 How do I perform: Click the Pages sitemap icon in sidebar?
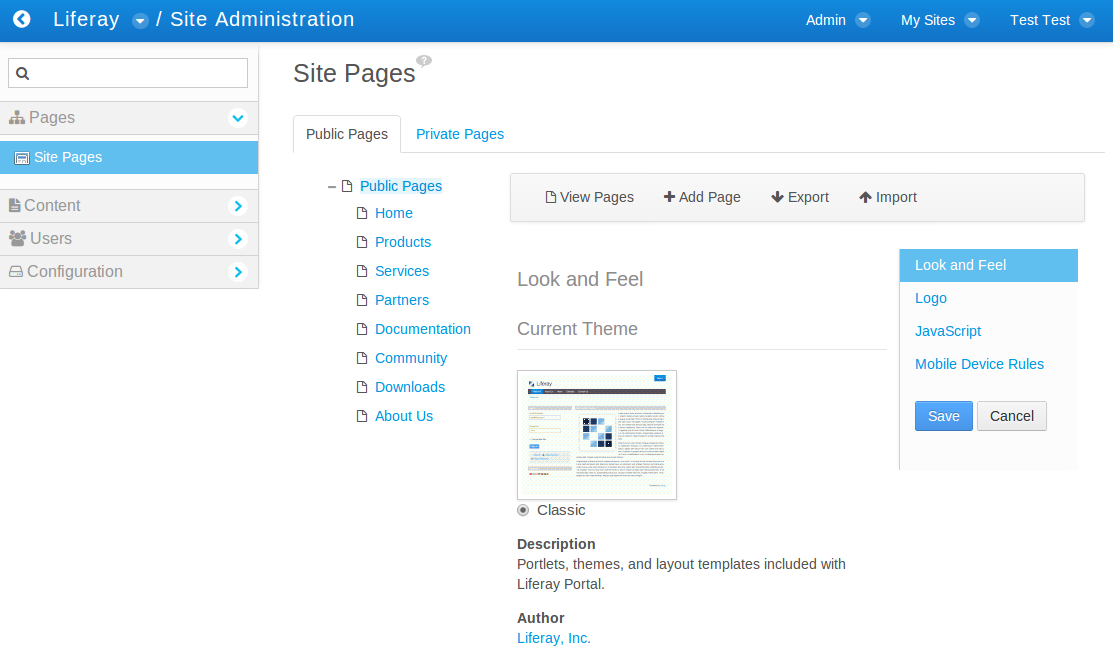click(x=17, y=118)
